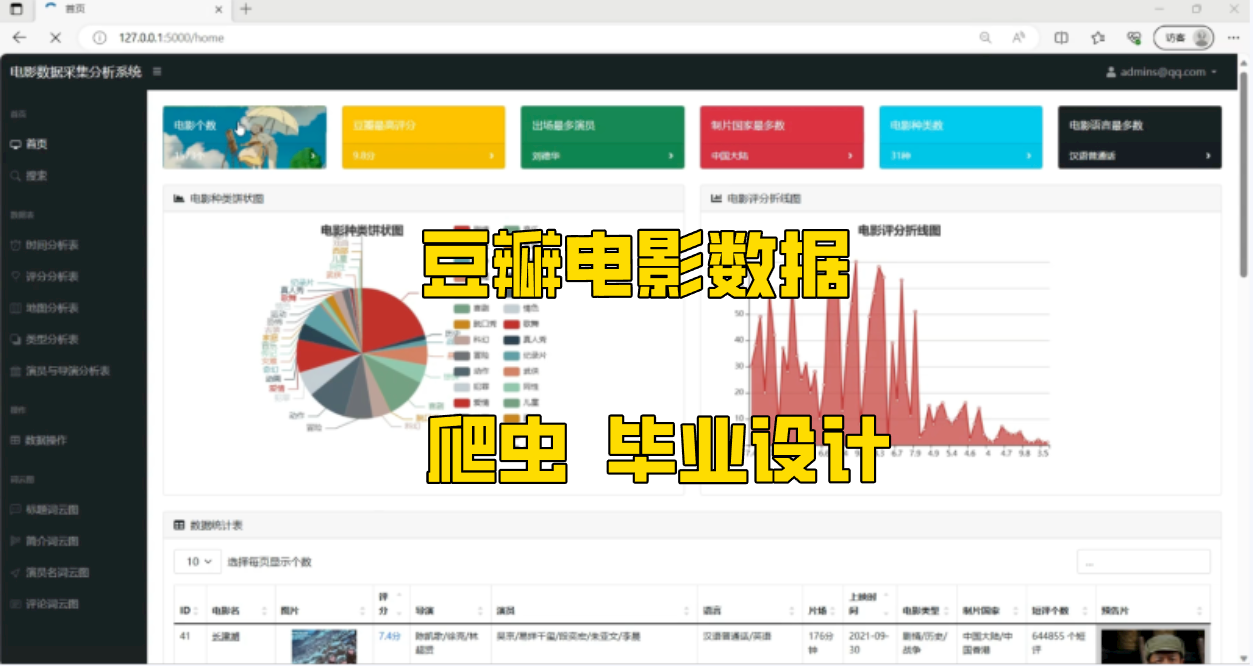Open the browser zoom magnifier icon
The image size is (1253, 666).
tap(986, 37)
